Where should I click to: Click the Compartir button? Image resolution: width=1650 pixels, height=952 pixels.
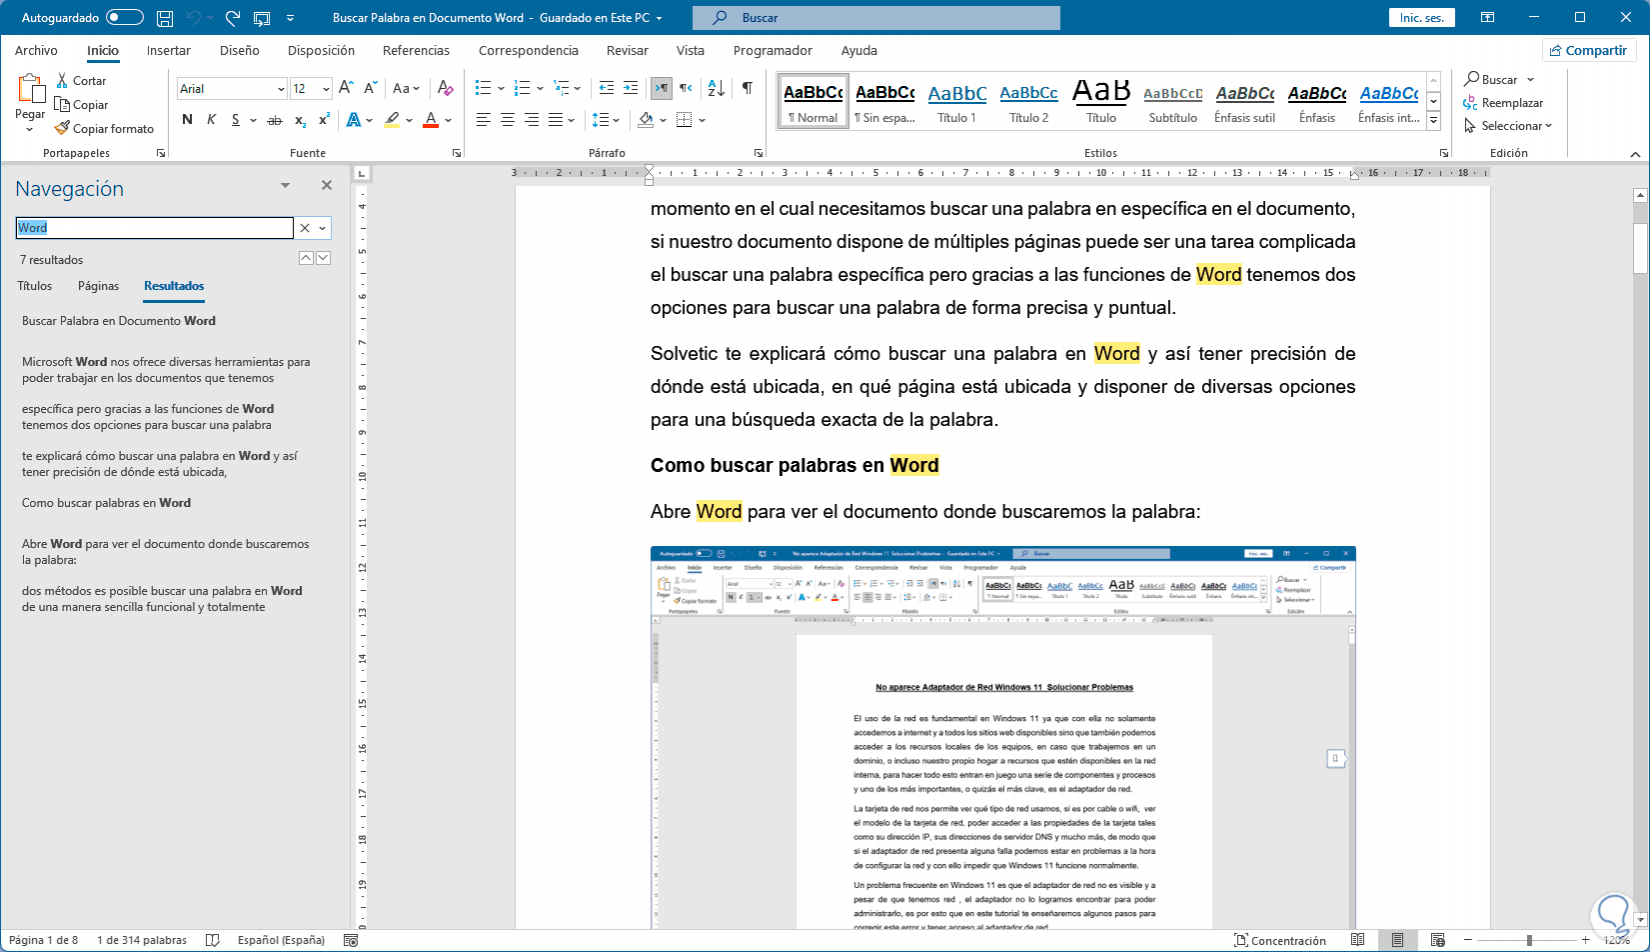1587,50
